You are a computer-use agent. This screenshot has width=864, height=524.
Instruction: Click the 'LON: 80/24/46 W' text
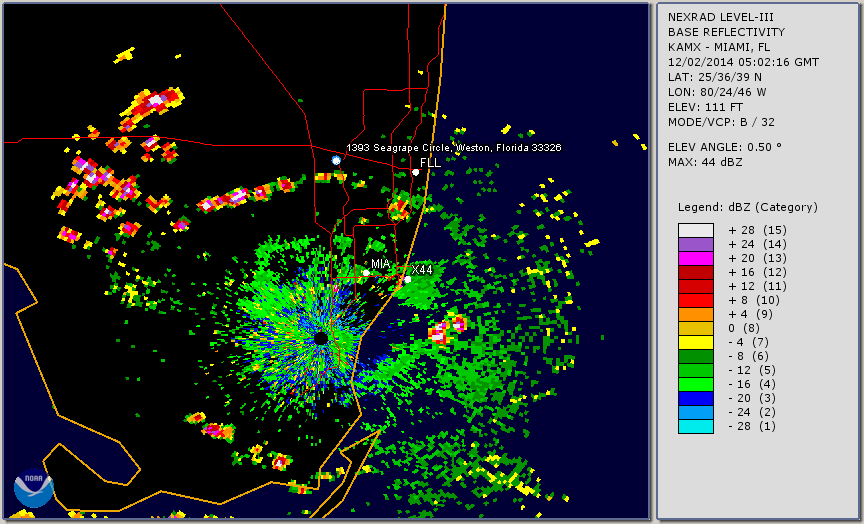point(717,92)
